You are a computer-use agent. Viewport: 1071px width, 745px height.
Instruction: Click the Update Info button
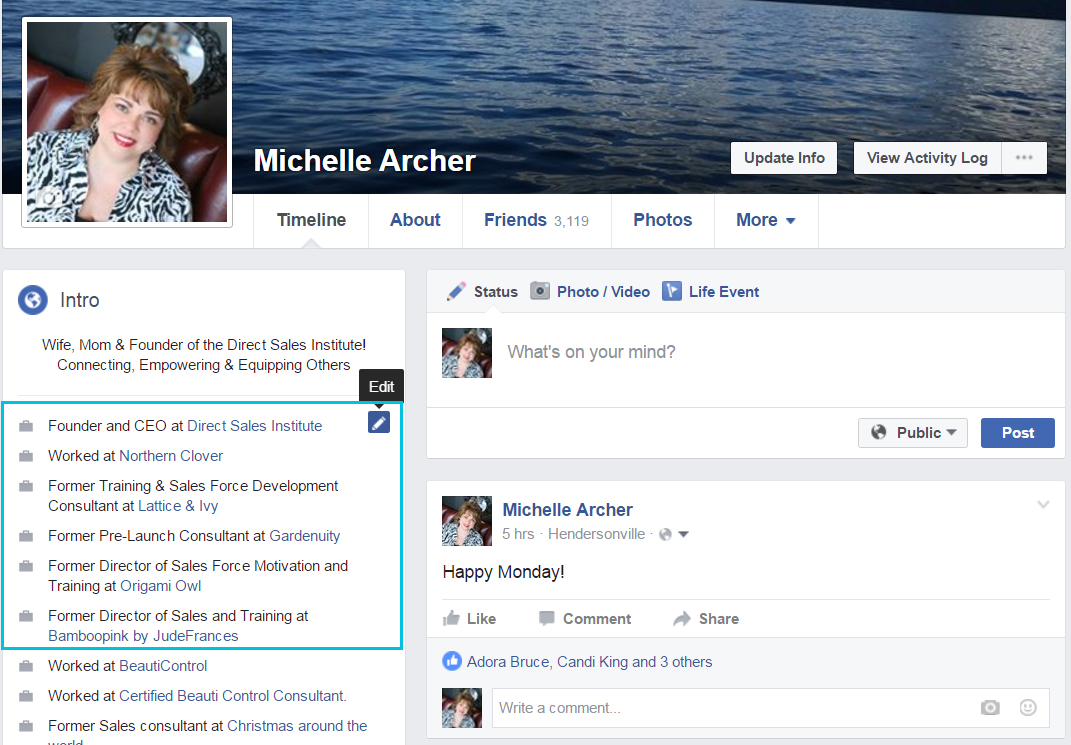(x=784, y=158)
